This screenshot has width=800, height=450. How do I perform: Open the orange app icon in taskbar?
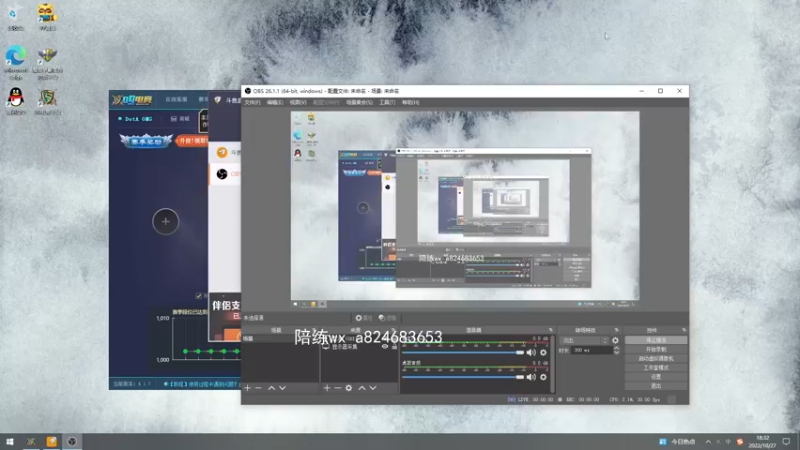tap(52, 442)
